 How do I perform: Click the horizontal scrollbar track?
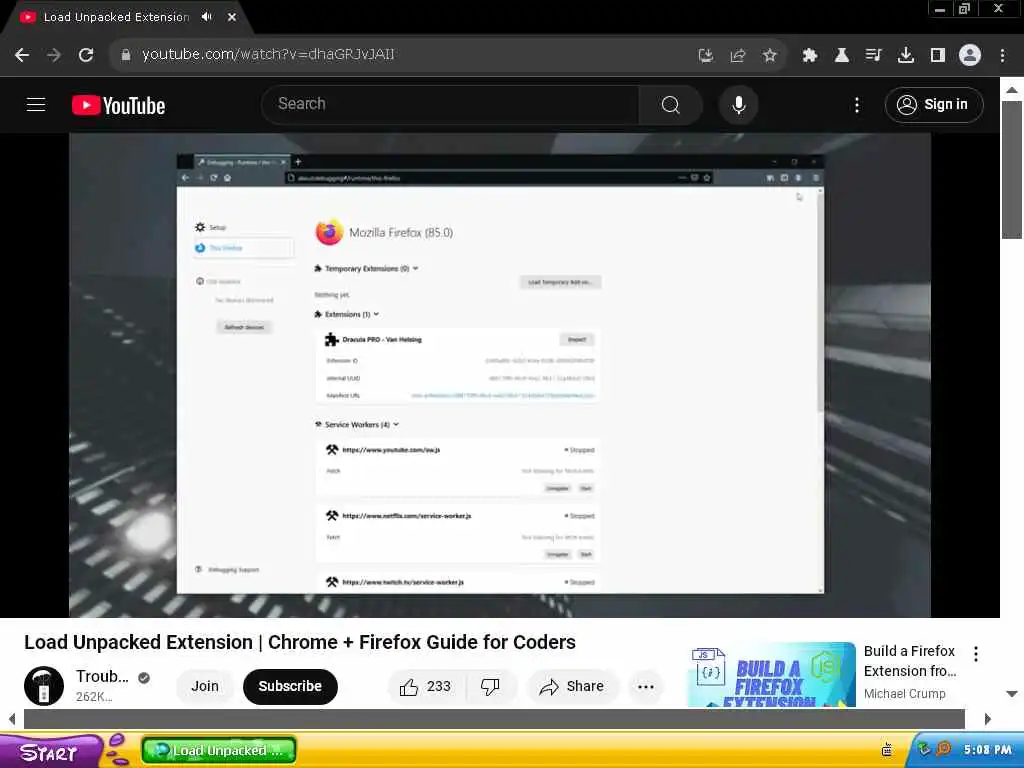494,718
